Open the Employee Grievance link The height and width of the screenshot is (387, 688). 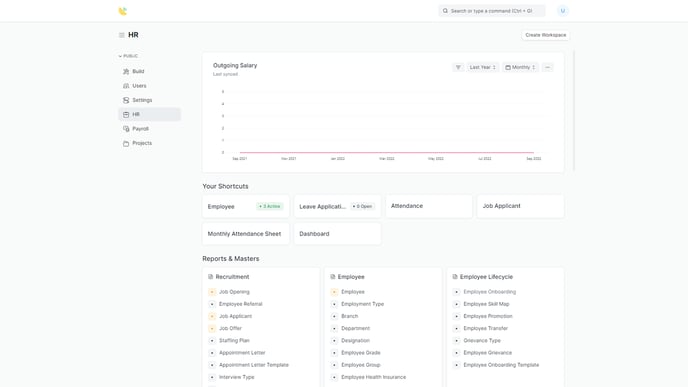point(487,353)
